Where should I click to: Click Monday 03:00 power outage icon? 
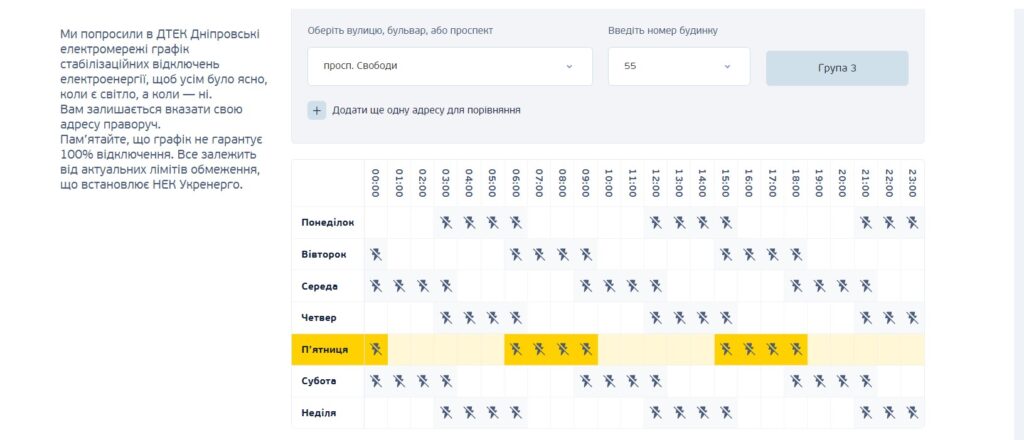446,223
